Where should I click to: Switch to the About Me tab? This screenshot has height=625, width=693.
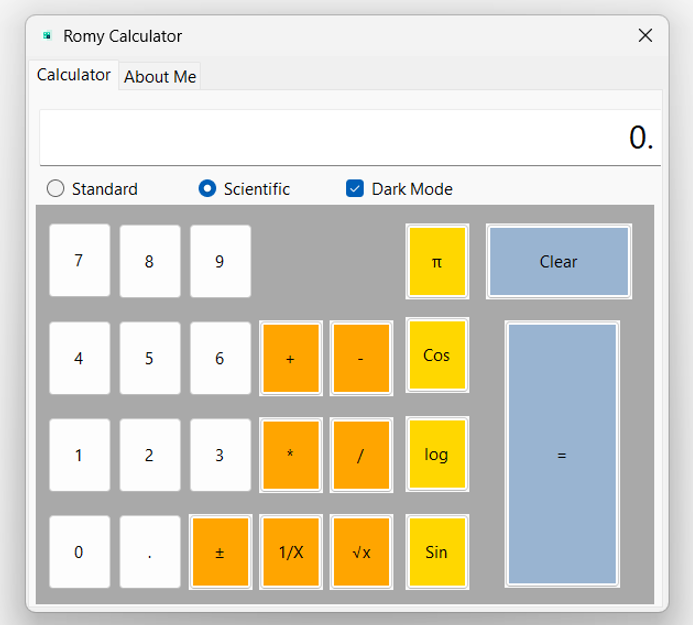coord(160,76)
